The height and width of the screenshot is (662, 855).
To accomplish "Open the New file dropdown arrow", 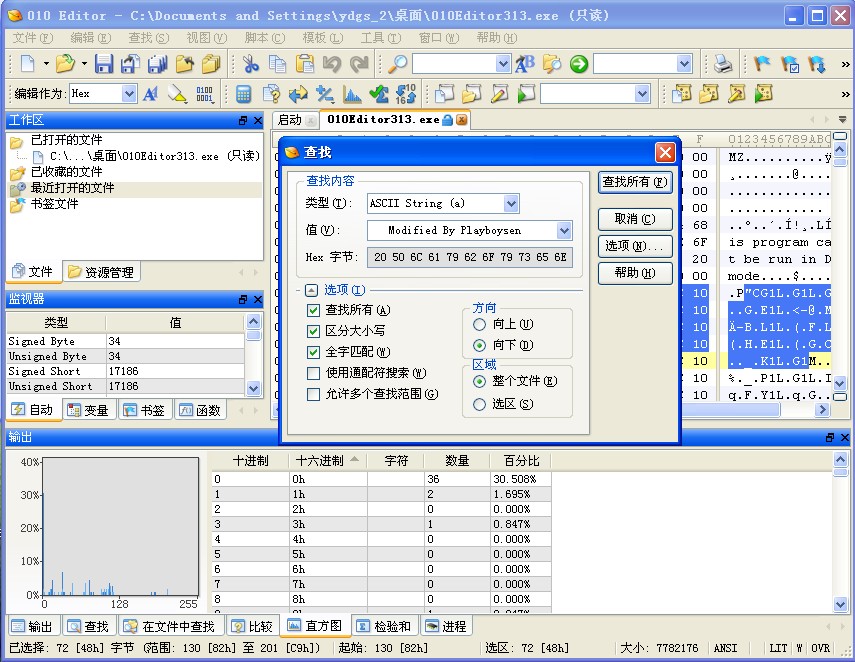I will [46, 64].
